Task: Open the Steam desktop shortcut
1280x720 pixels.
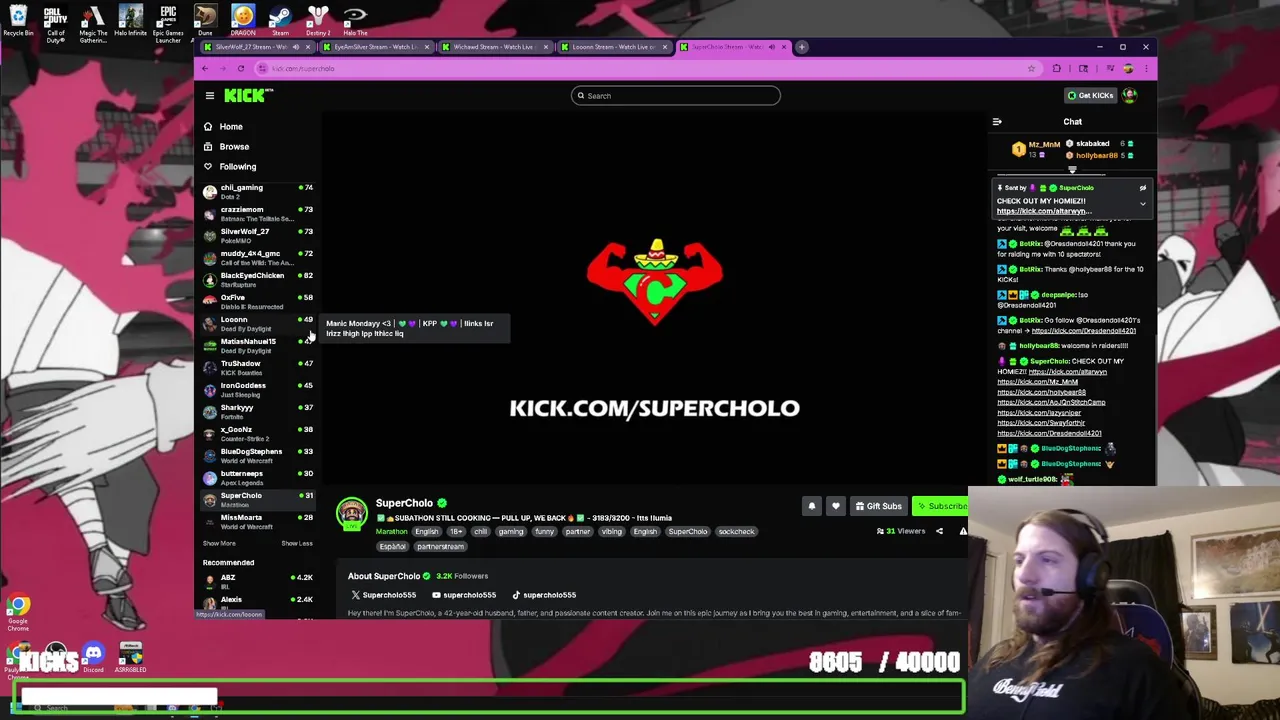Action: click(x=280, y=20)
